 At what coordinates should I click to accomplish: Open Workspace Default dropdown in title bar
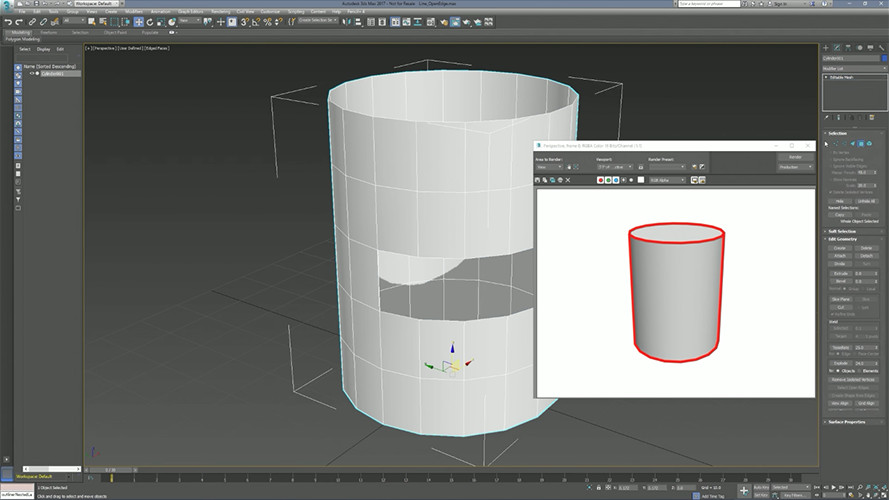pos(99,3)
